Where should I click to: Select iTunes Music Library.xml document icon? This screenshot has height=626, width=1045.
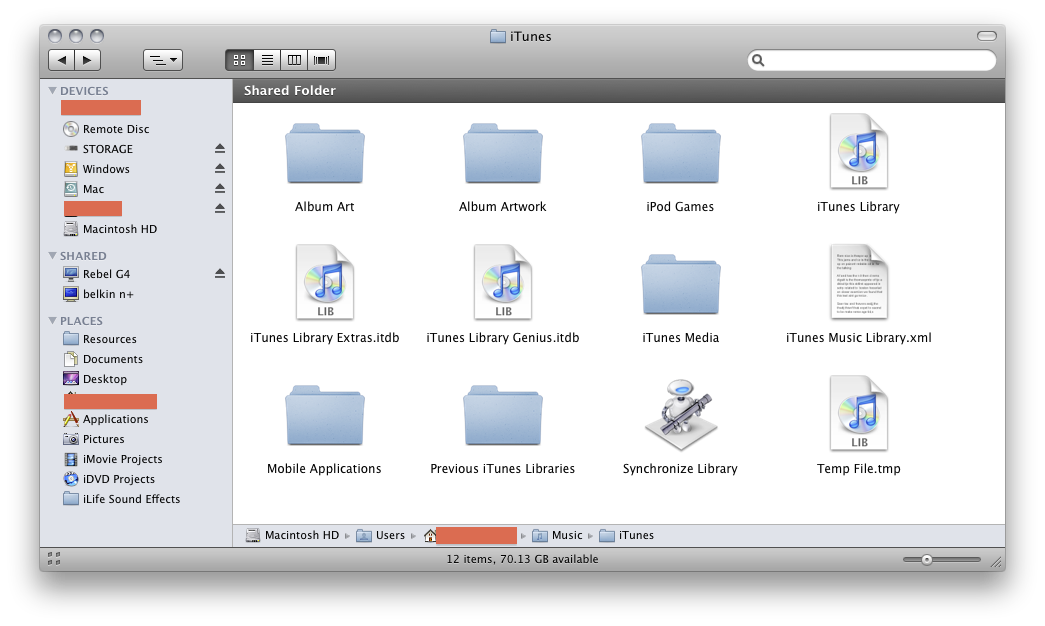[859, 282]
